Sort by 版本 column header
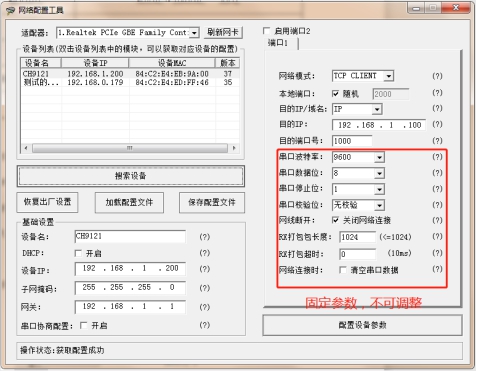 tap(227, 63)
